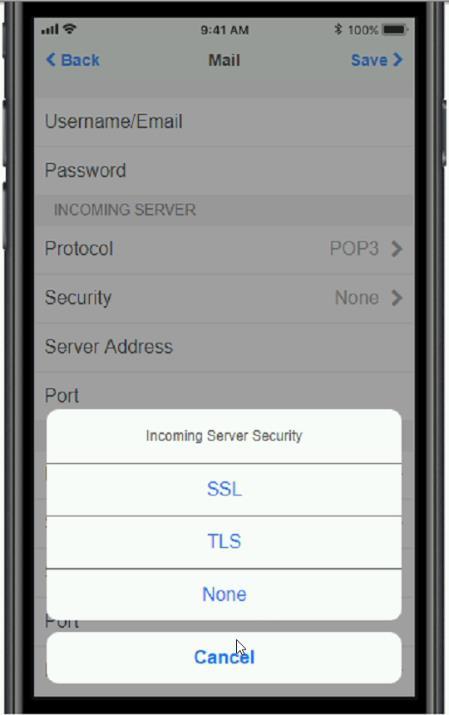Tap the Wi-Fi status icon
This screenshot has height=715, width=449.
[70, 29]
